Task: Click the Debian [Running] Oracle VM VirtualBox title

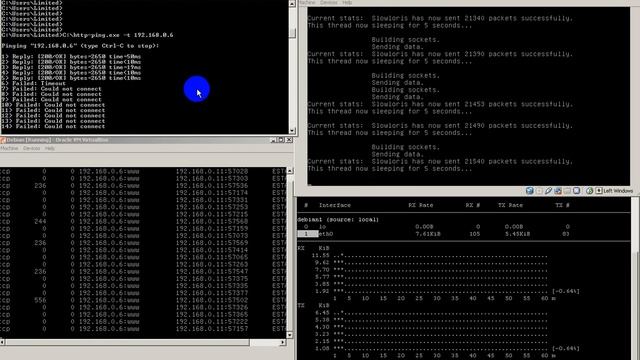Action: (57, 140)
